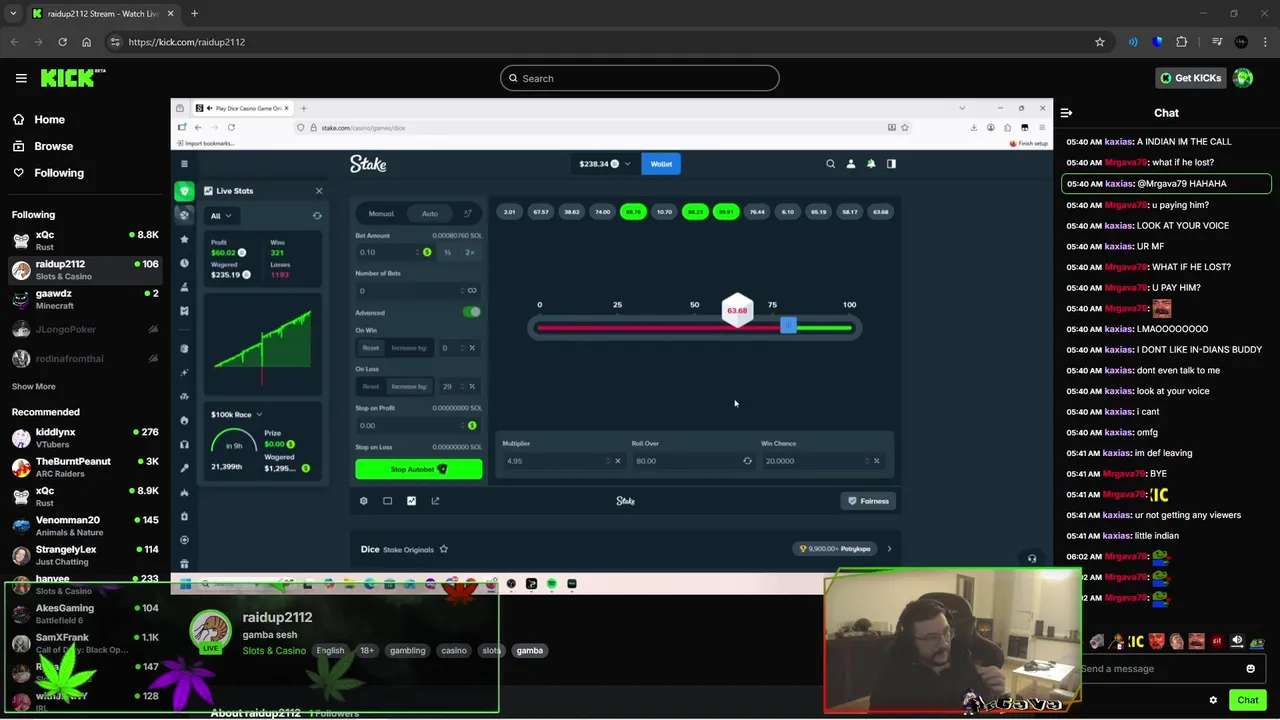This screenshot has width=1280, height=720.
Task: Click the Bet Amount input field
Action: point(394,252)
